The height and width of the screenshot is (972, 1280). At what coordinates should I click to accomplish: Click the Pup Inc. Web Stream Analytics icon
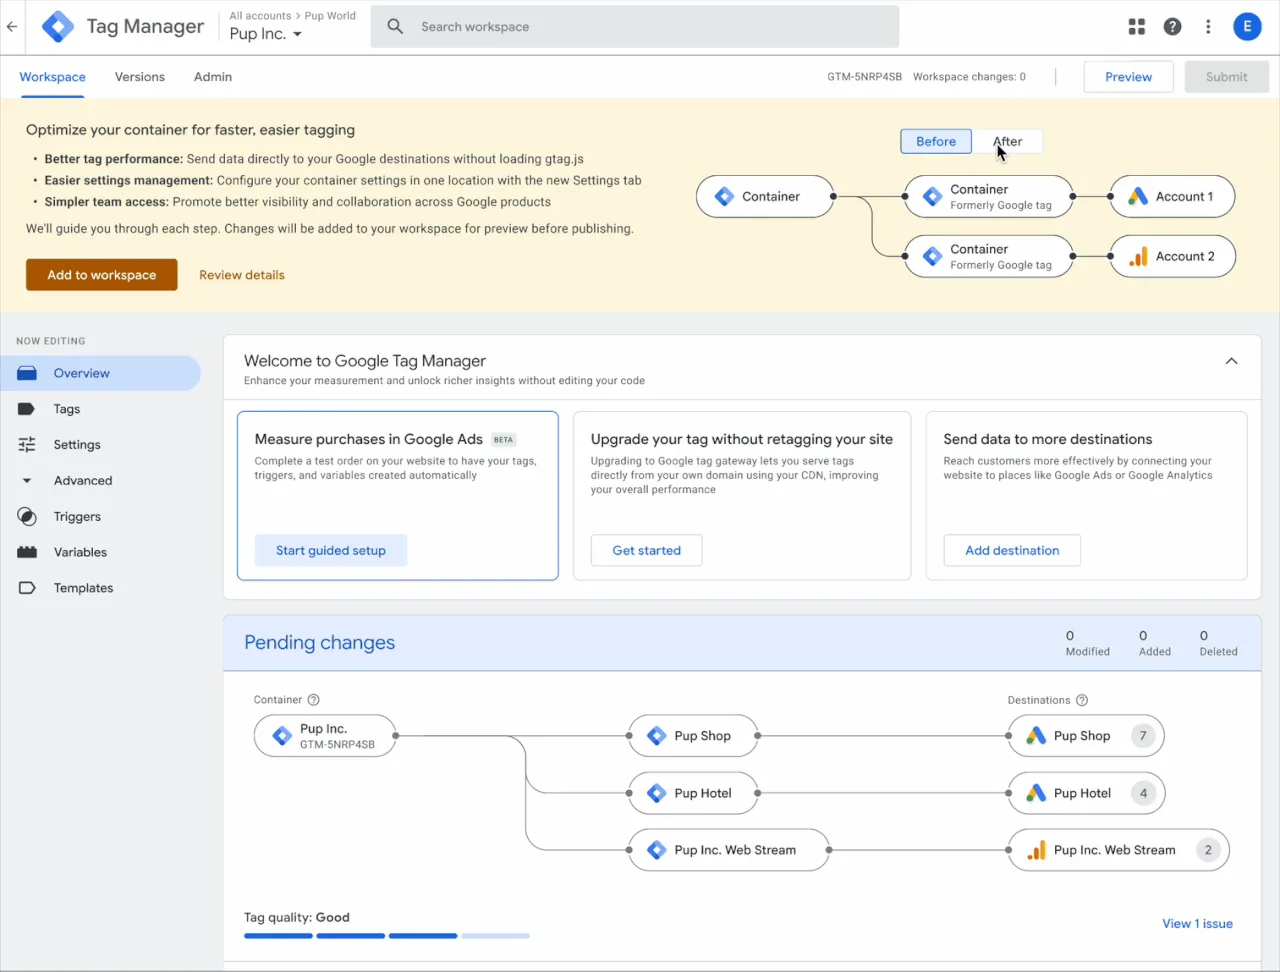pyautogui.click(x=1036, y=850)
